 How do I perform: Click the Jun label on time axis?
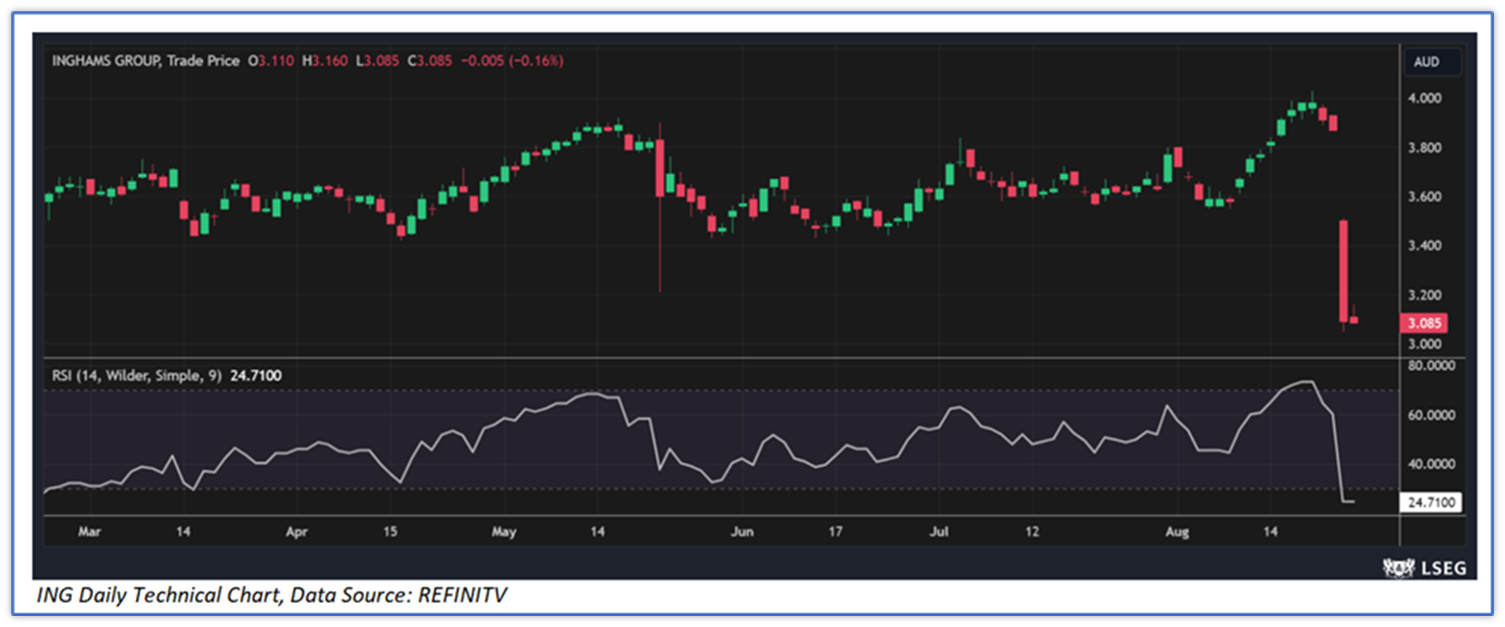741,533
